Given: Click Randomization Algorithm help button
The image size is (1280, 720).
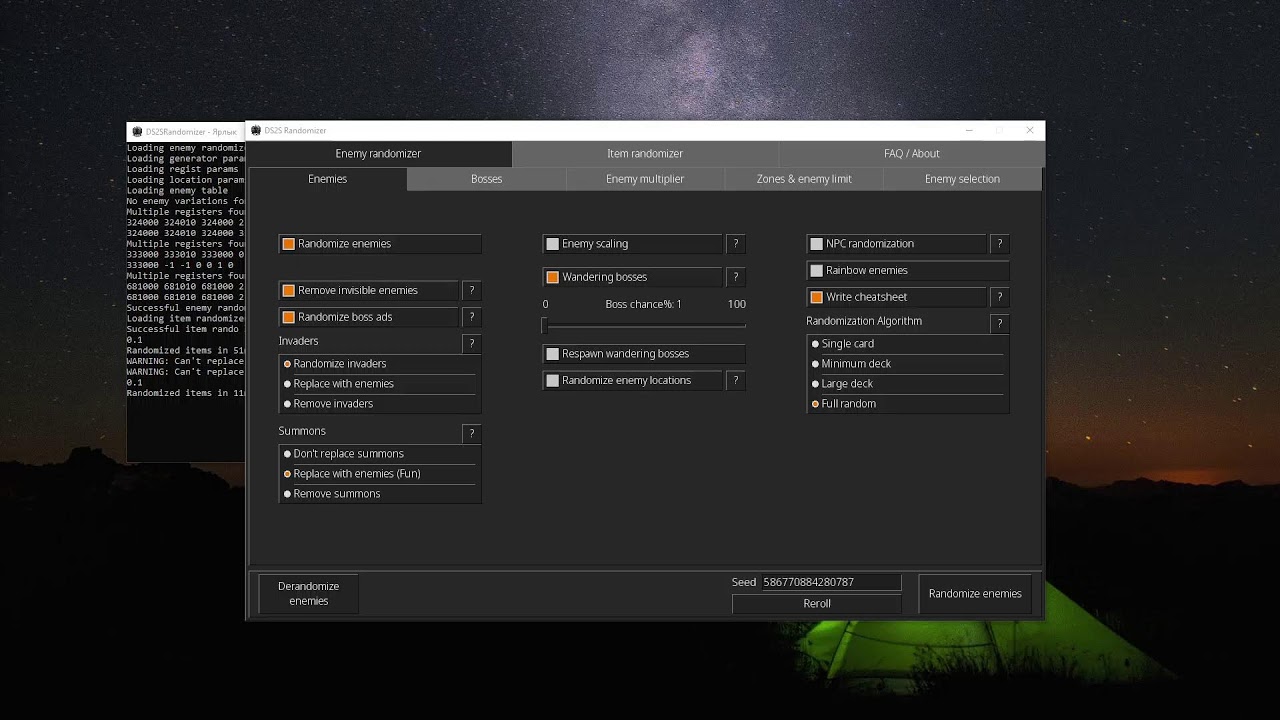Looking at the screenshot, I should [x=999, y=324].
